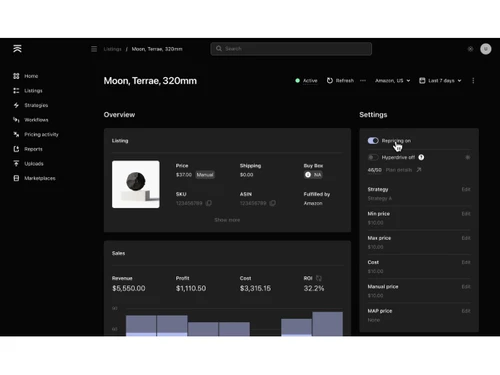Edit the MAP price setting
This screenshot has width=500, height=375.
click(466, 311)
